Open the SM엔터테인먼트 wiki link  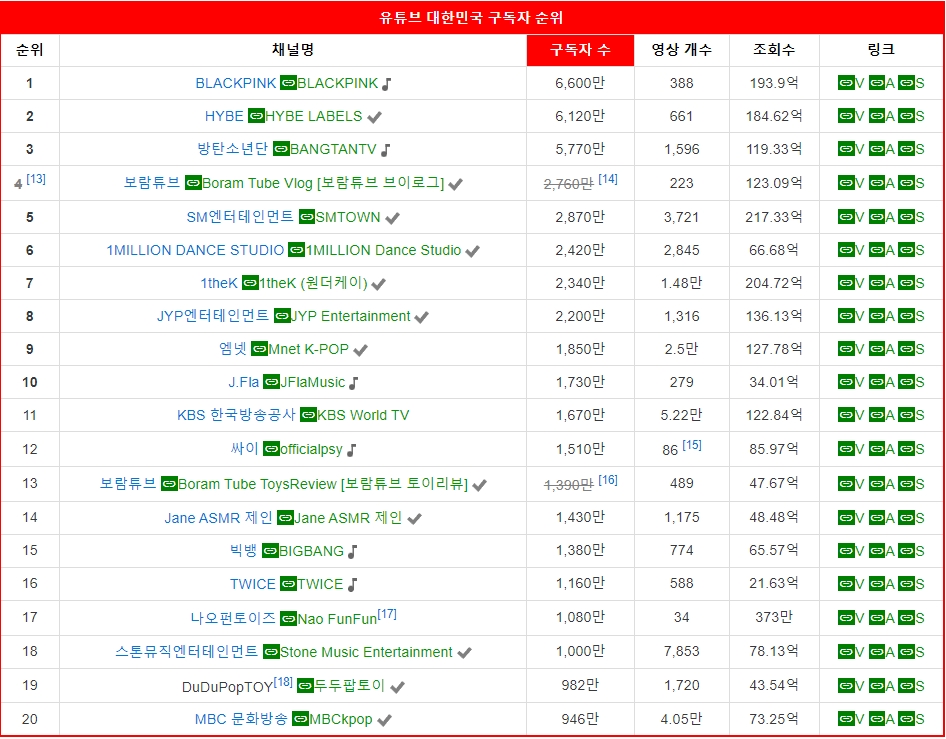pos(240,217)
